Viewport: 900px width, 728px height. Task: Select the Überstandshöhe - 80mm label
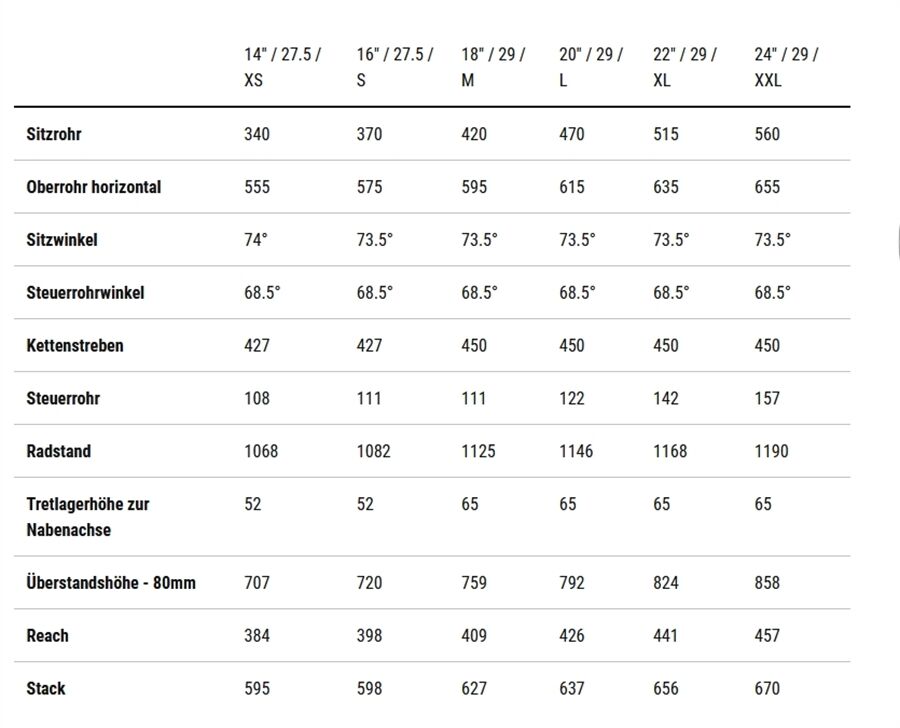tap(111, 582)
